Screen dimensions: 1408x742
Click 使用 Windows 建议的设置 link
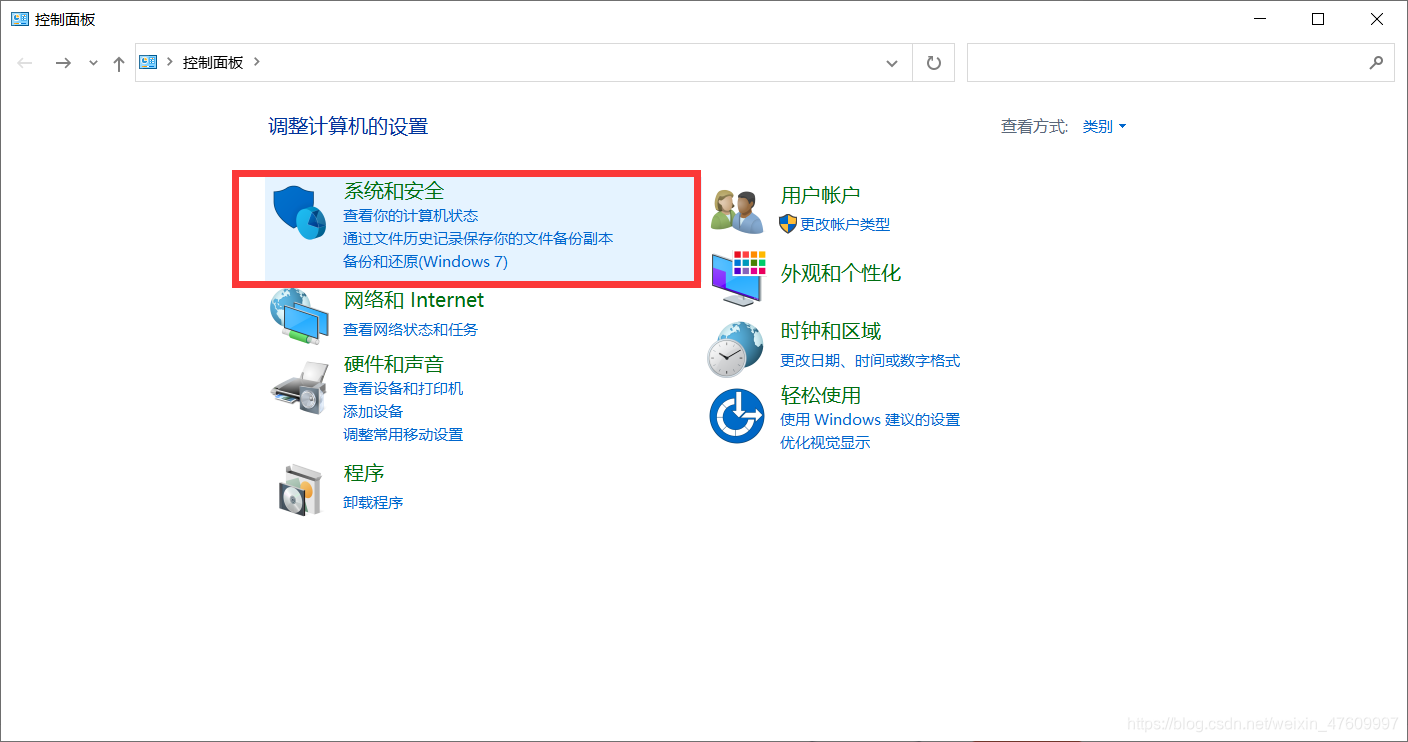point(870,419)
